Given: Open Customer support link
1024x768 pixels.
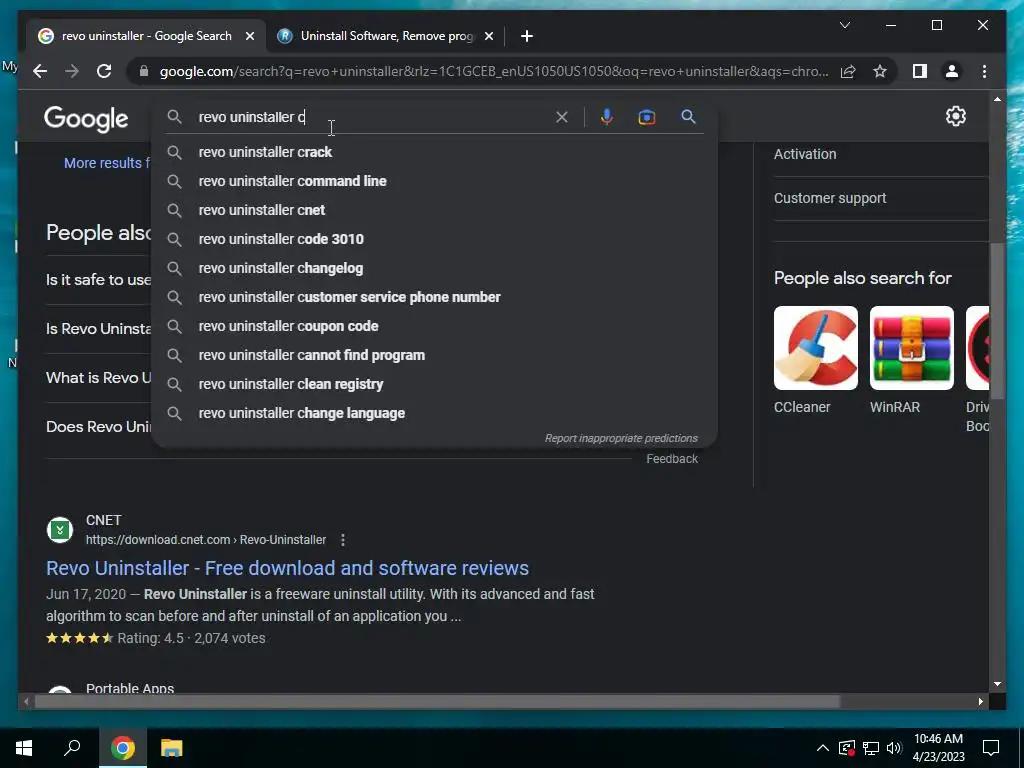Looking at the screenshot, I should [x=830, y=198].
